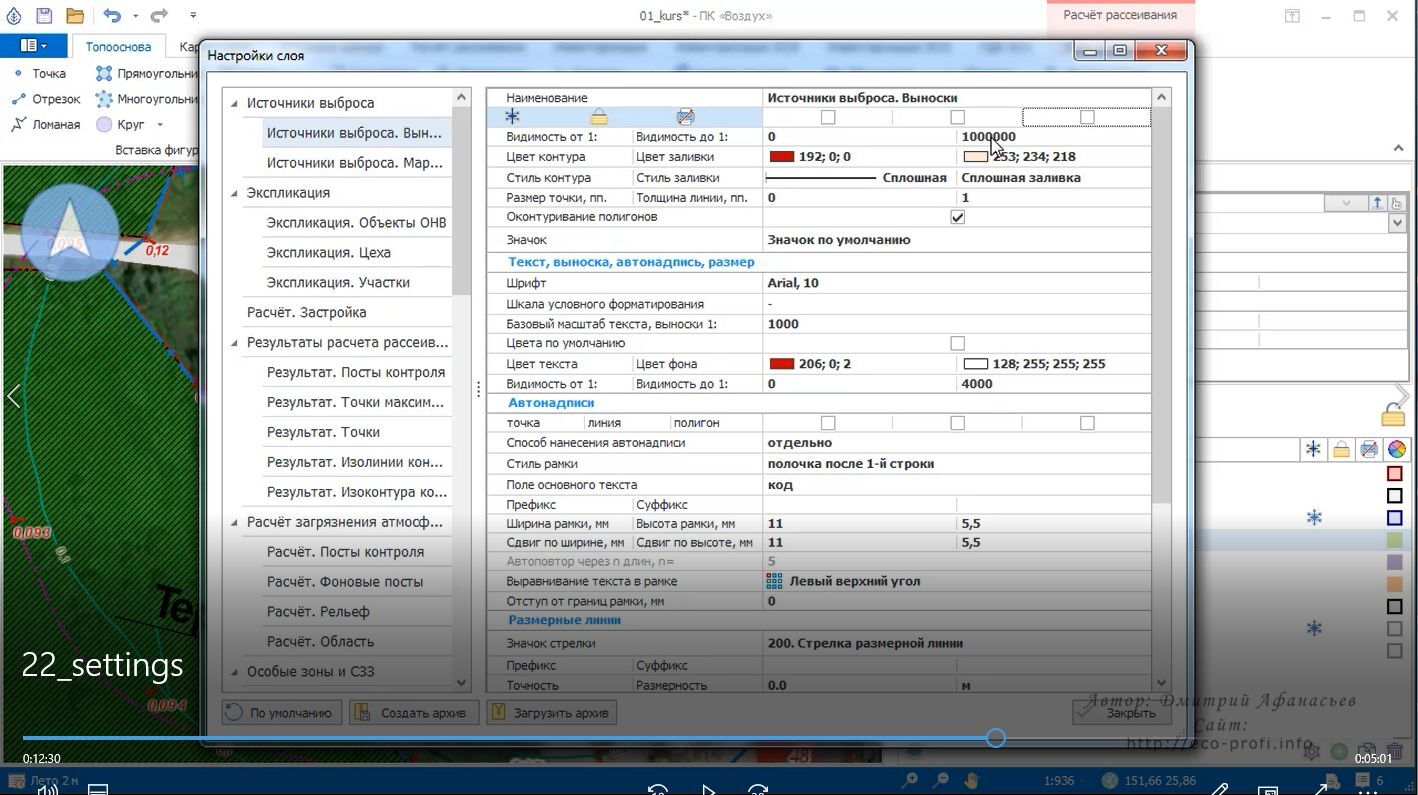Select the Круг circle tool

(x=121, y=125)
